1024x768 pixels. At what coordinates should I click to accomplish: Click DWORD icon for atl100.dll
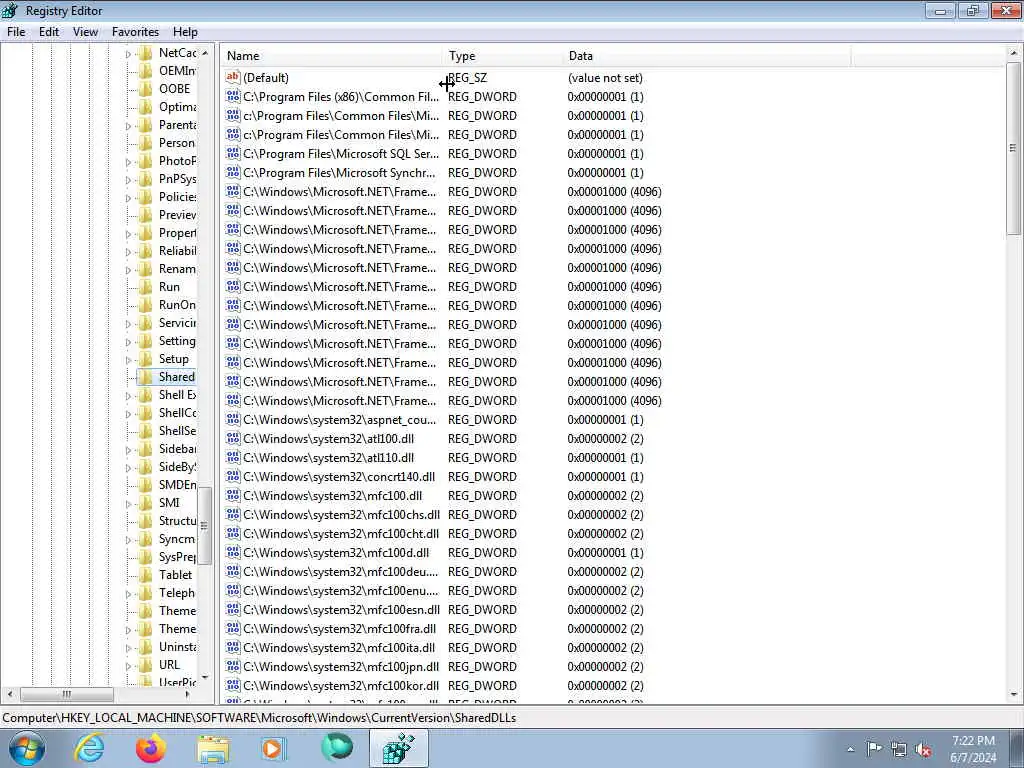pos(232,438)
